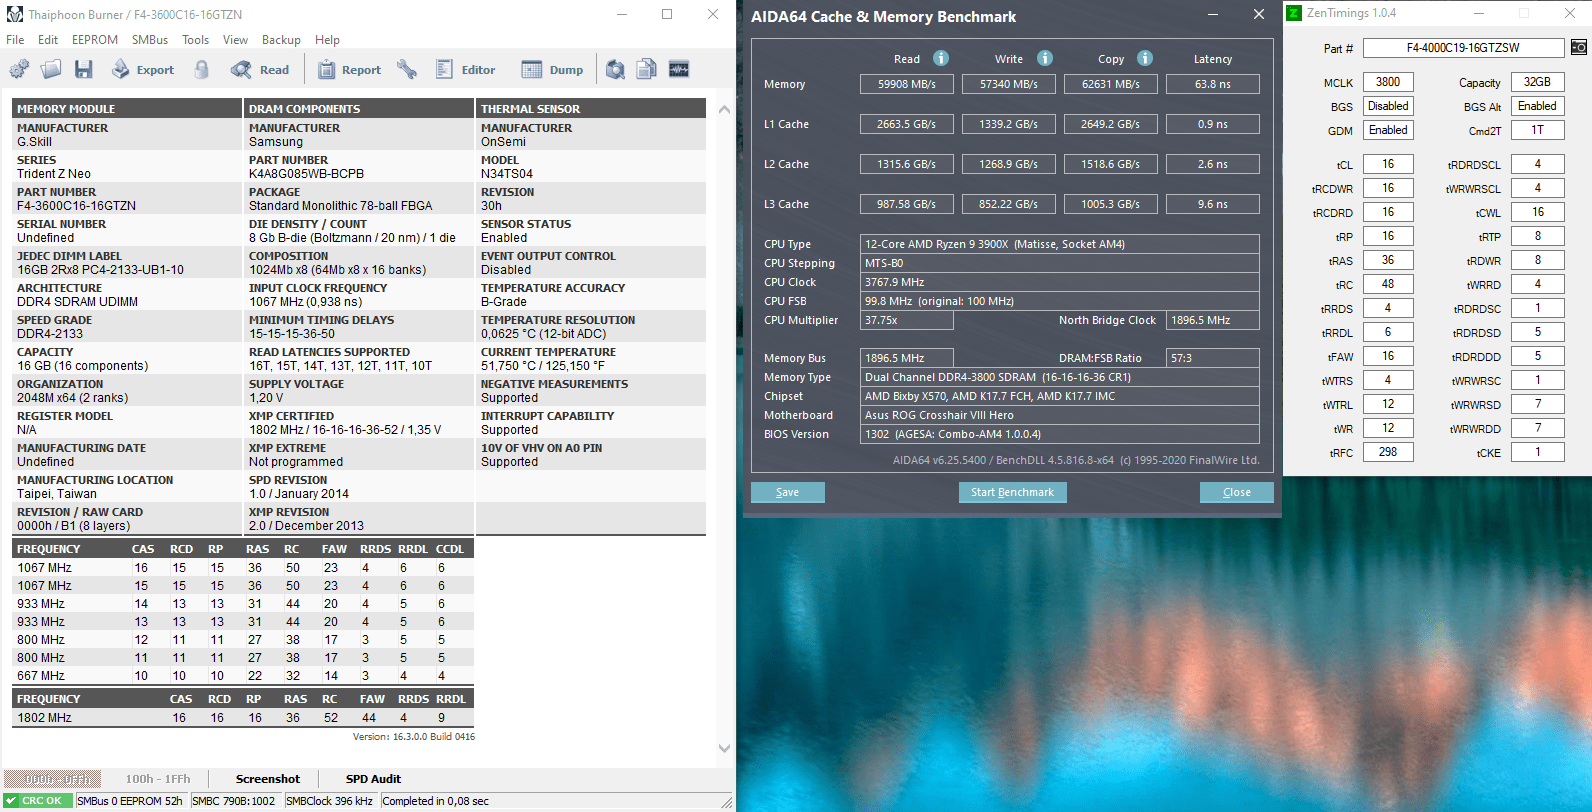Click the Export toolbar button
The width and height of the screenshot is (1592, 812).
click(x=142, y=69)
